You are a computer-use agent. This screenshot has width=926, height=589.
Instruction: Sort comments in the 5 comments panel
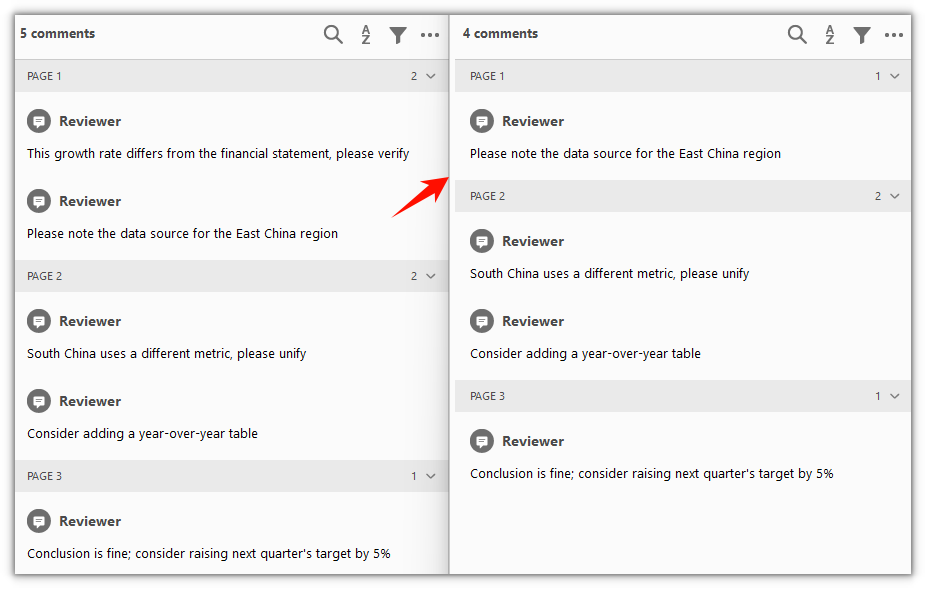coord(366,34)
